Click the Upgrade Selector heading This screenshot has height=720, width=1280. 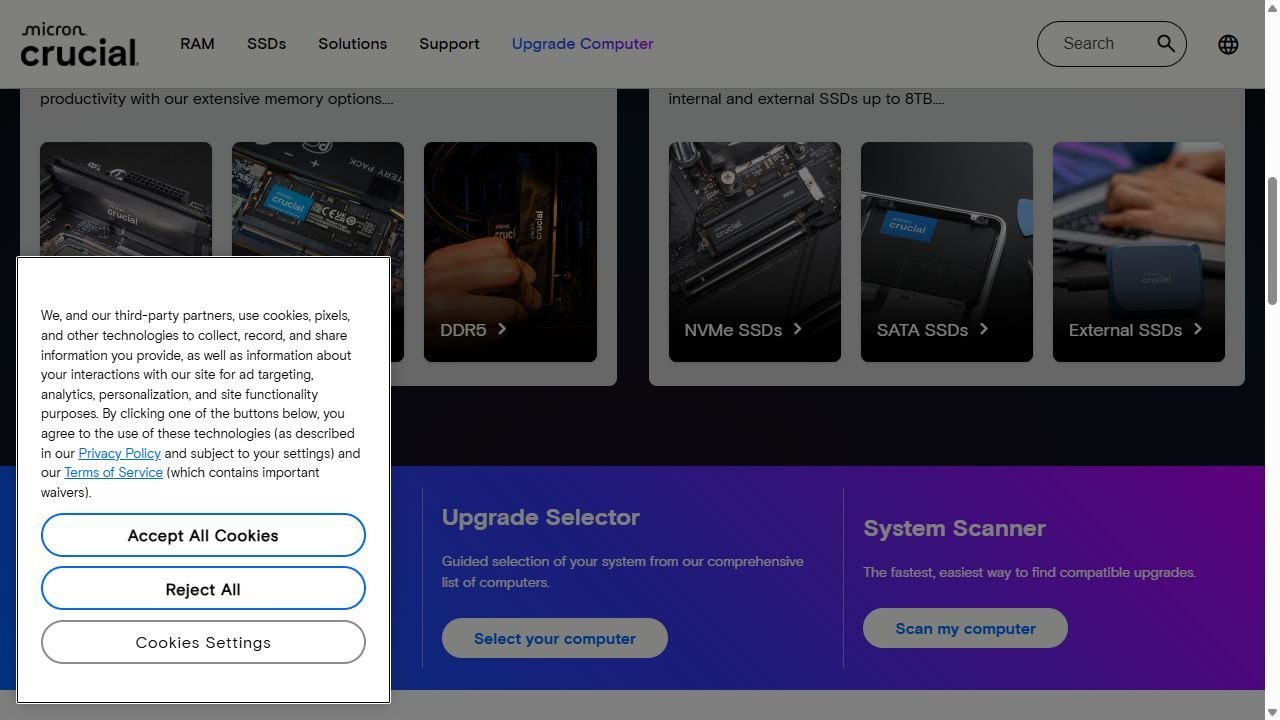(x=541, y=517)
